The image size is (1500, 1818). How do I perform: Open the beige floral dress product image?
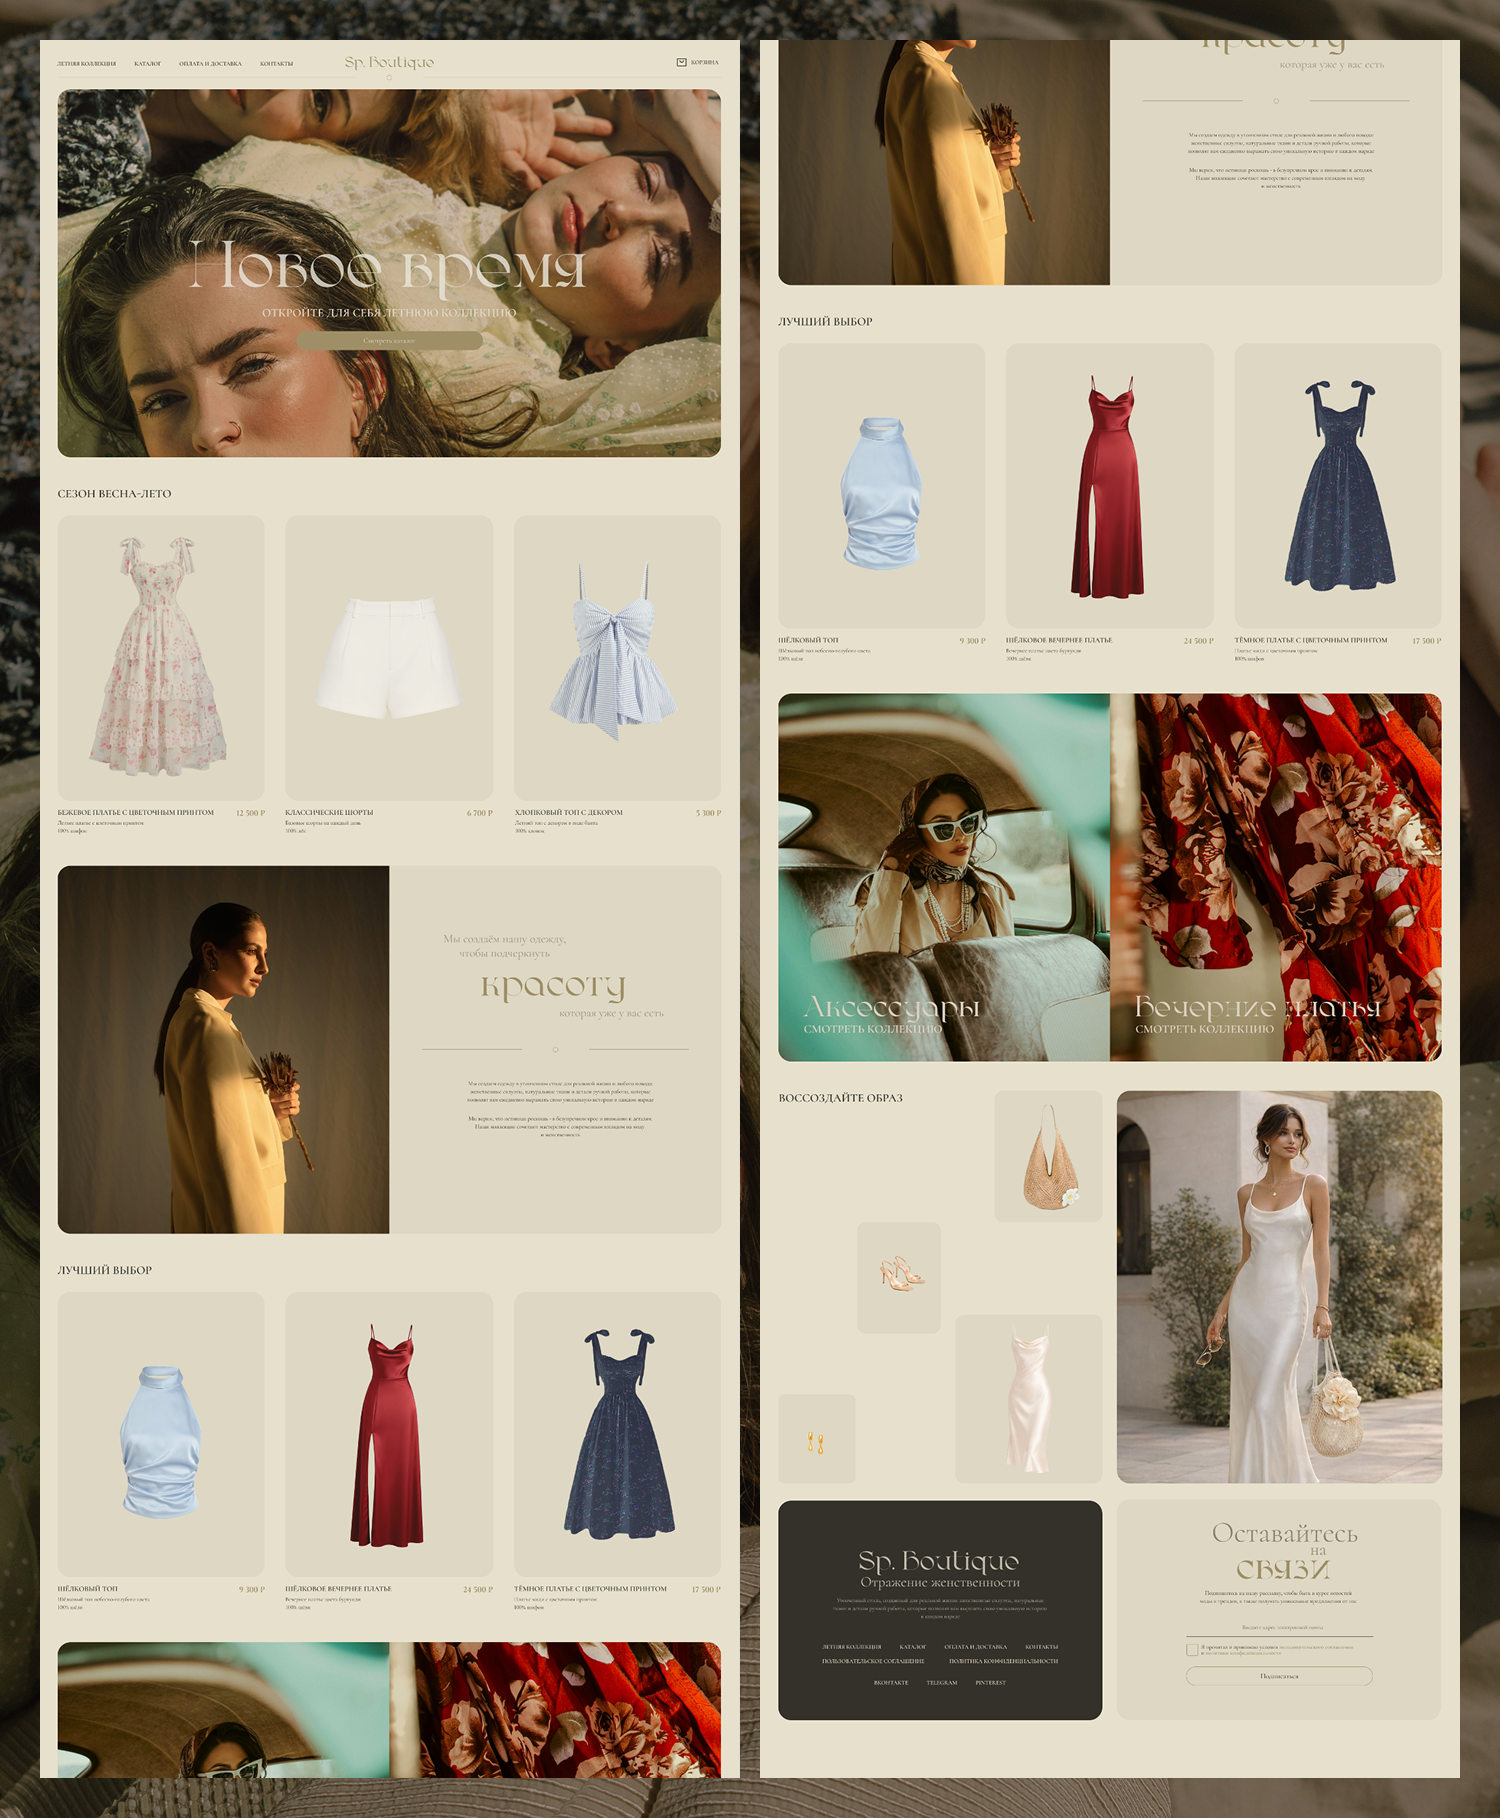pyautogui.click(x=161, y=658)
